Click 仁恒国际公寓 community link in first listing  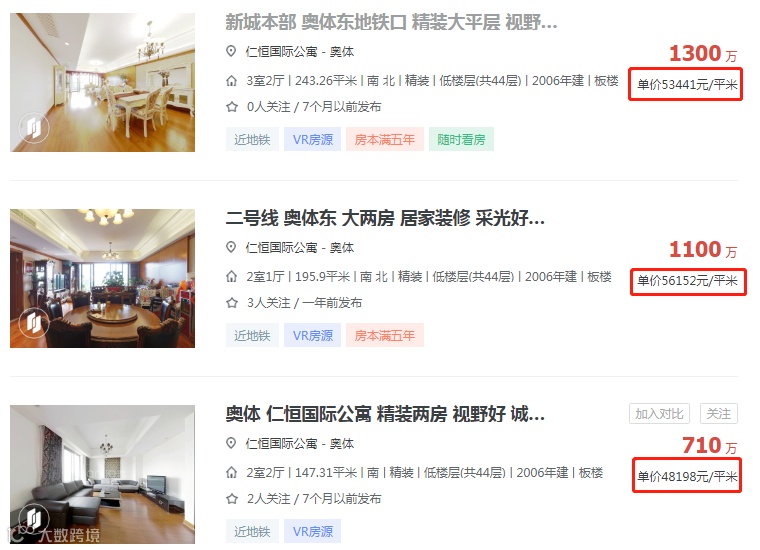pos(281,51)
